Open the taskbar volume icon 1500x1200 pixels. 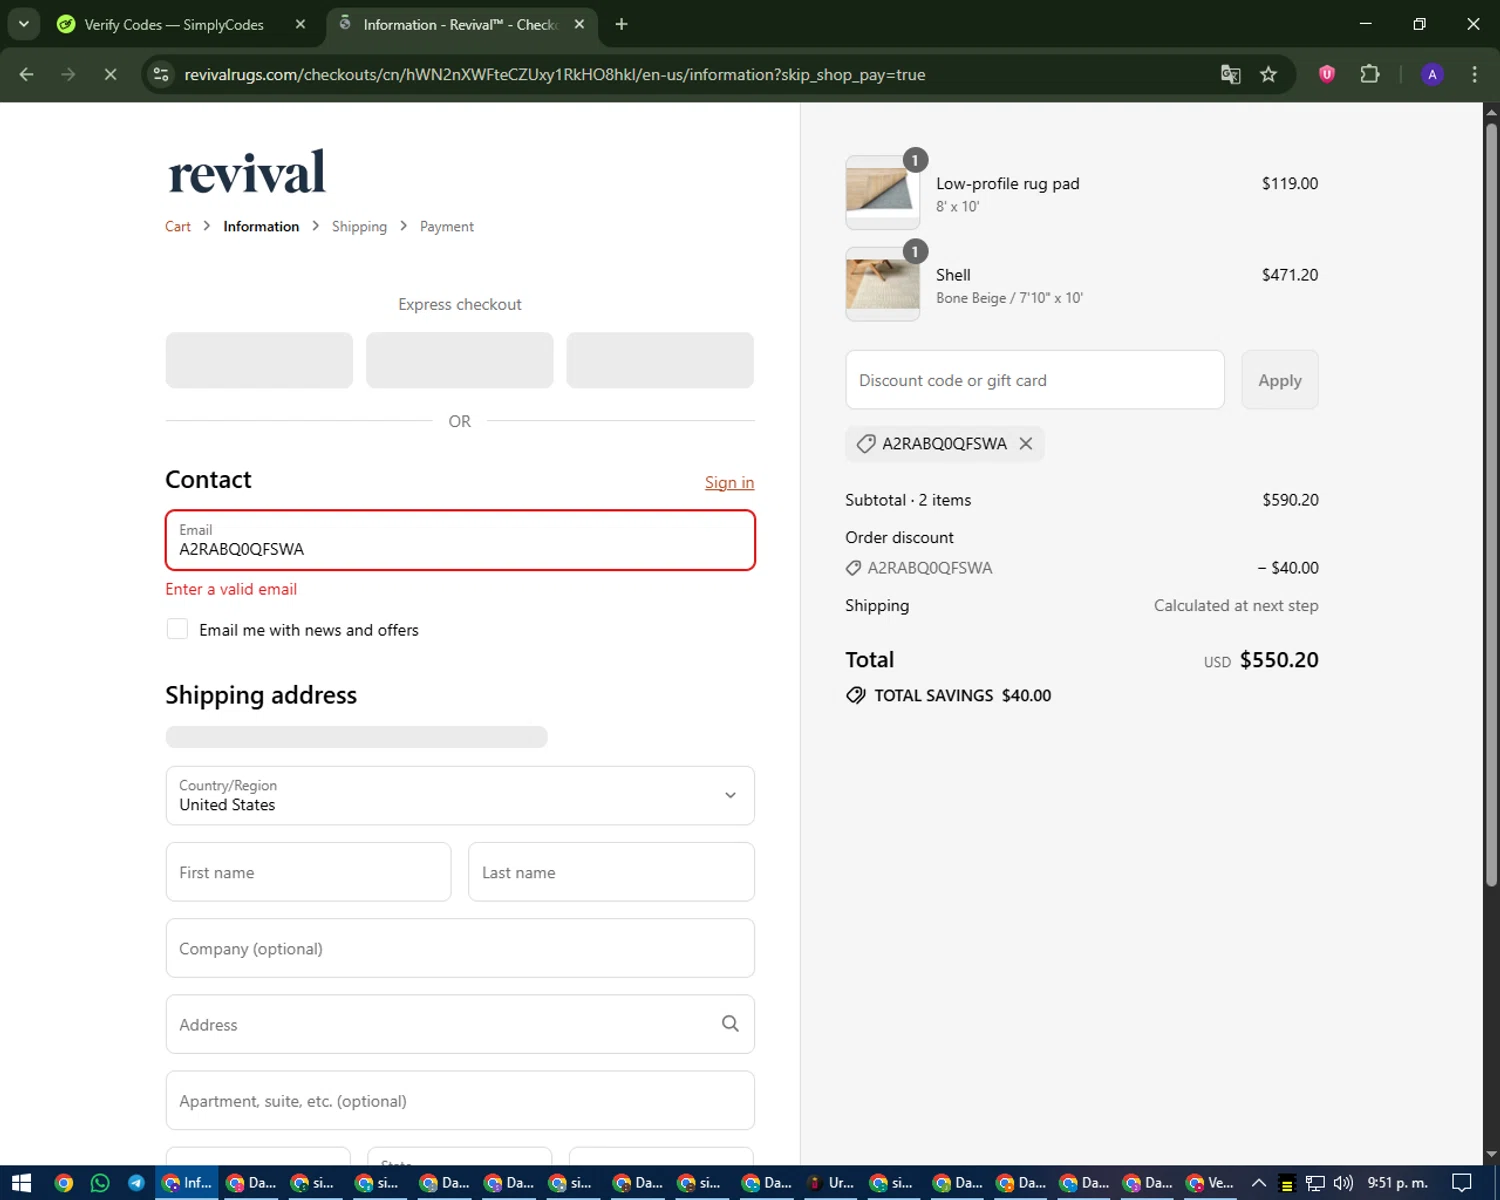(1343, 1183)
